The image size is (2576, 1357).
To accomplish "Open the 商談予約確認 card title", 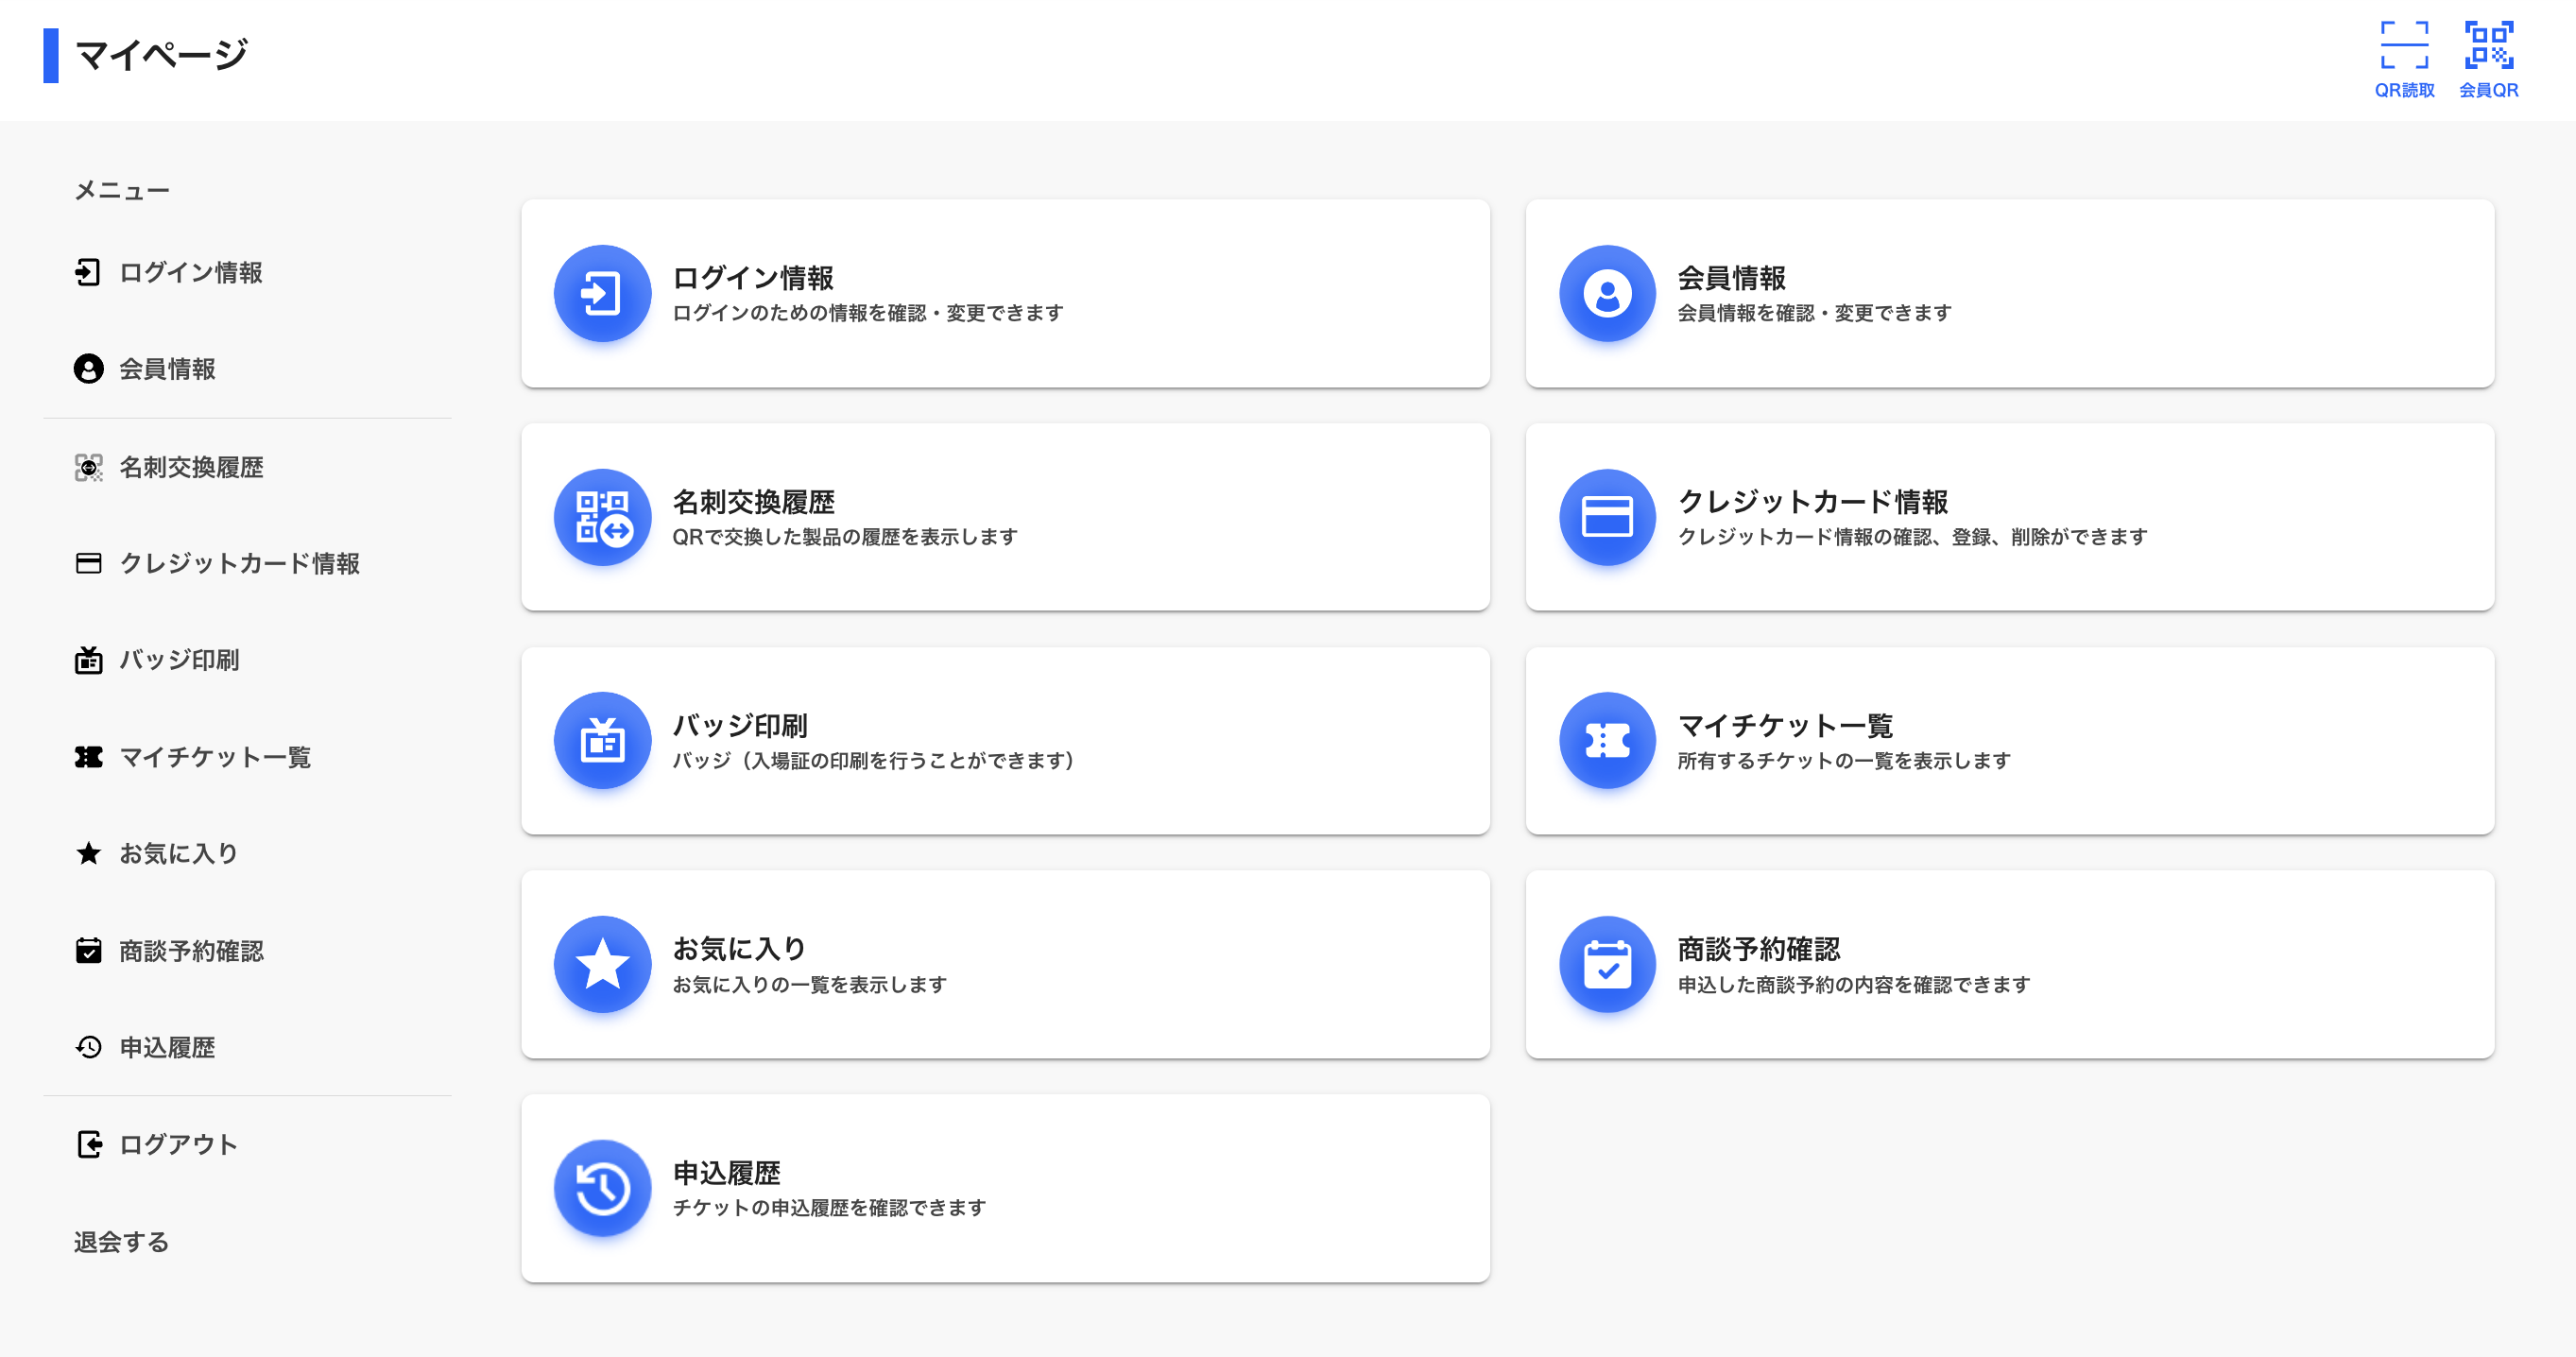I will point(1759,949).
